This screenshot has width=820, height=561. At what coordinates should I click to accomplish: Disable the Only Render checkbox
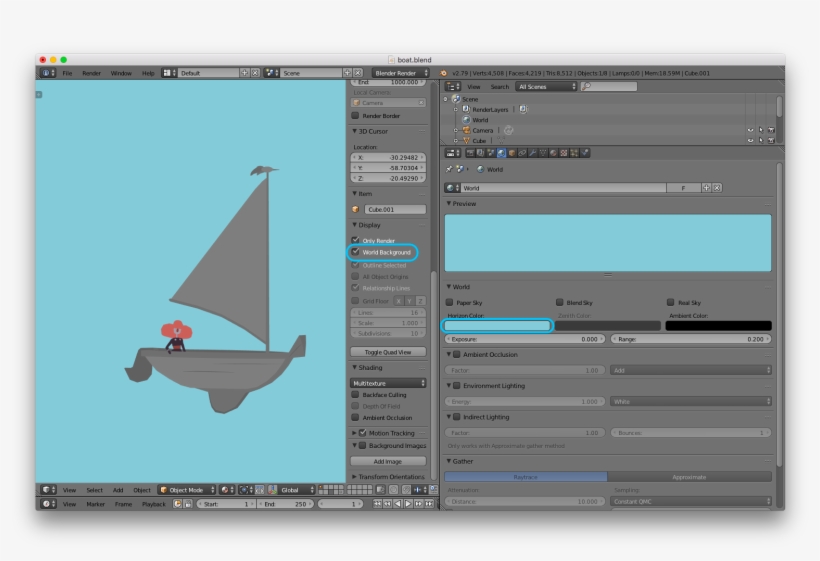(355, 241)
